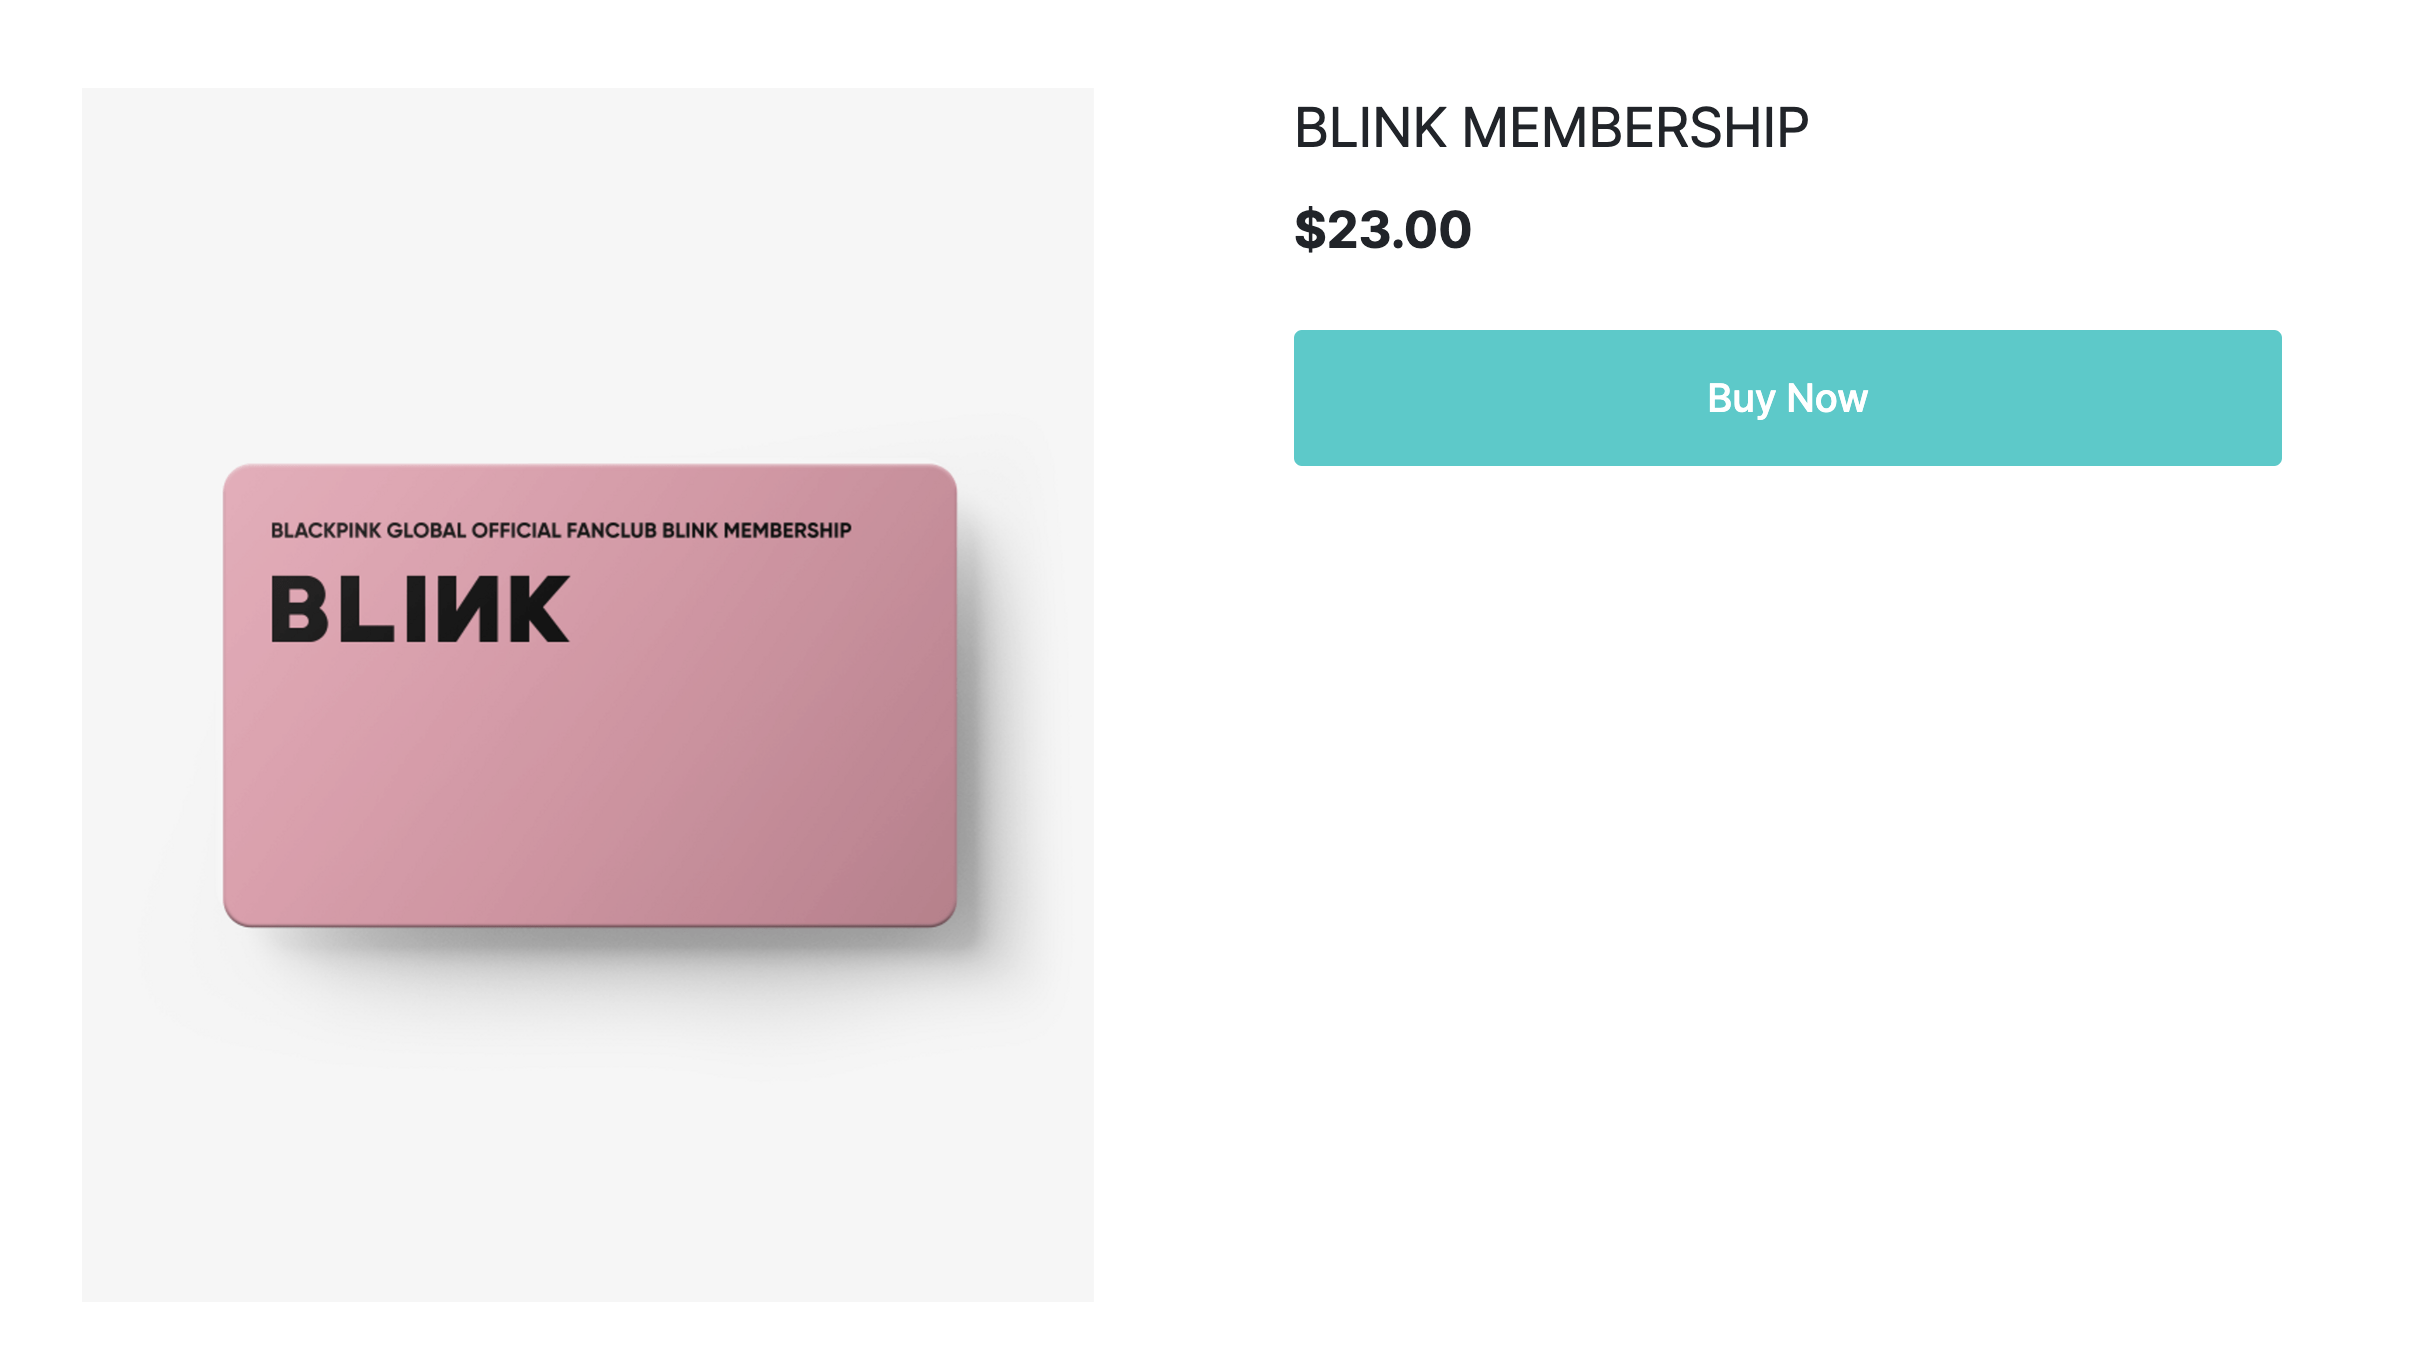2420x1354 pixels.
Task: Click the letter B in the card logo
Action: click(x=299, y=608)
